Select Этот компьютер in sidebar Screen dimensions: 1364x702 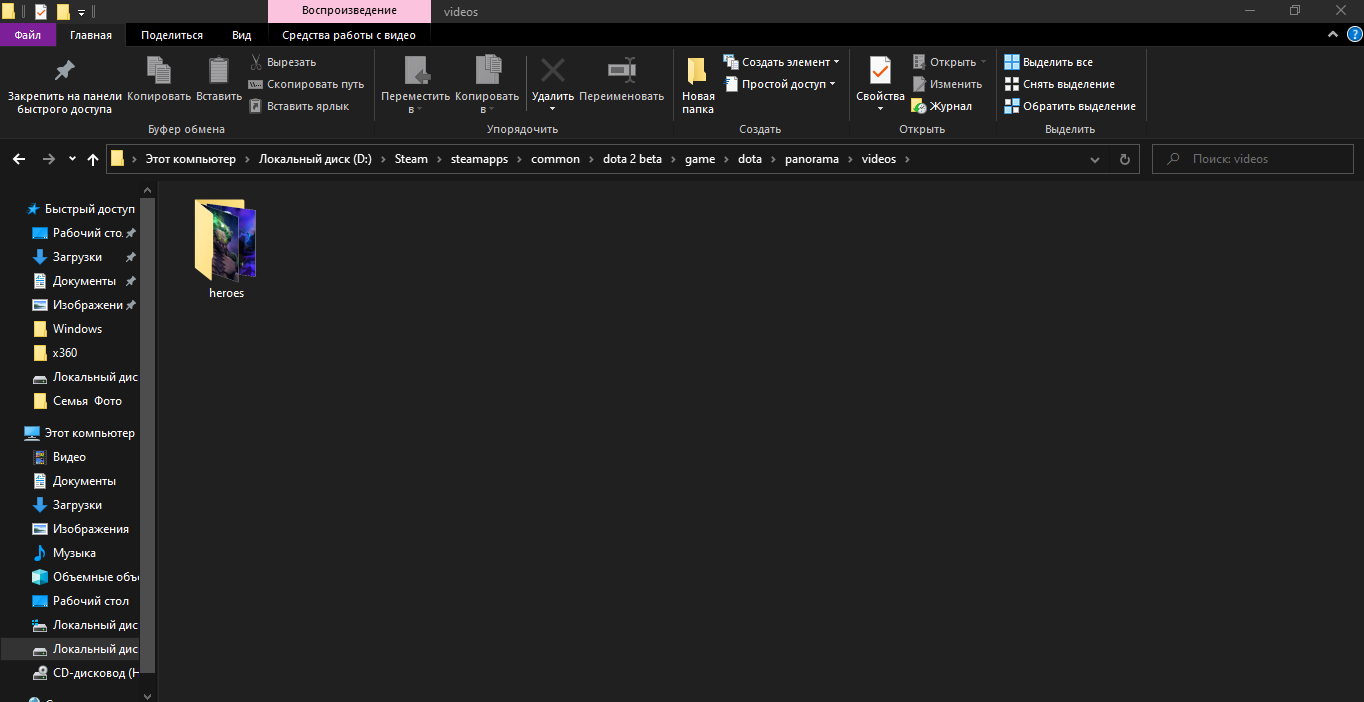(x=80, y=433)
